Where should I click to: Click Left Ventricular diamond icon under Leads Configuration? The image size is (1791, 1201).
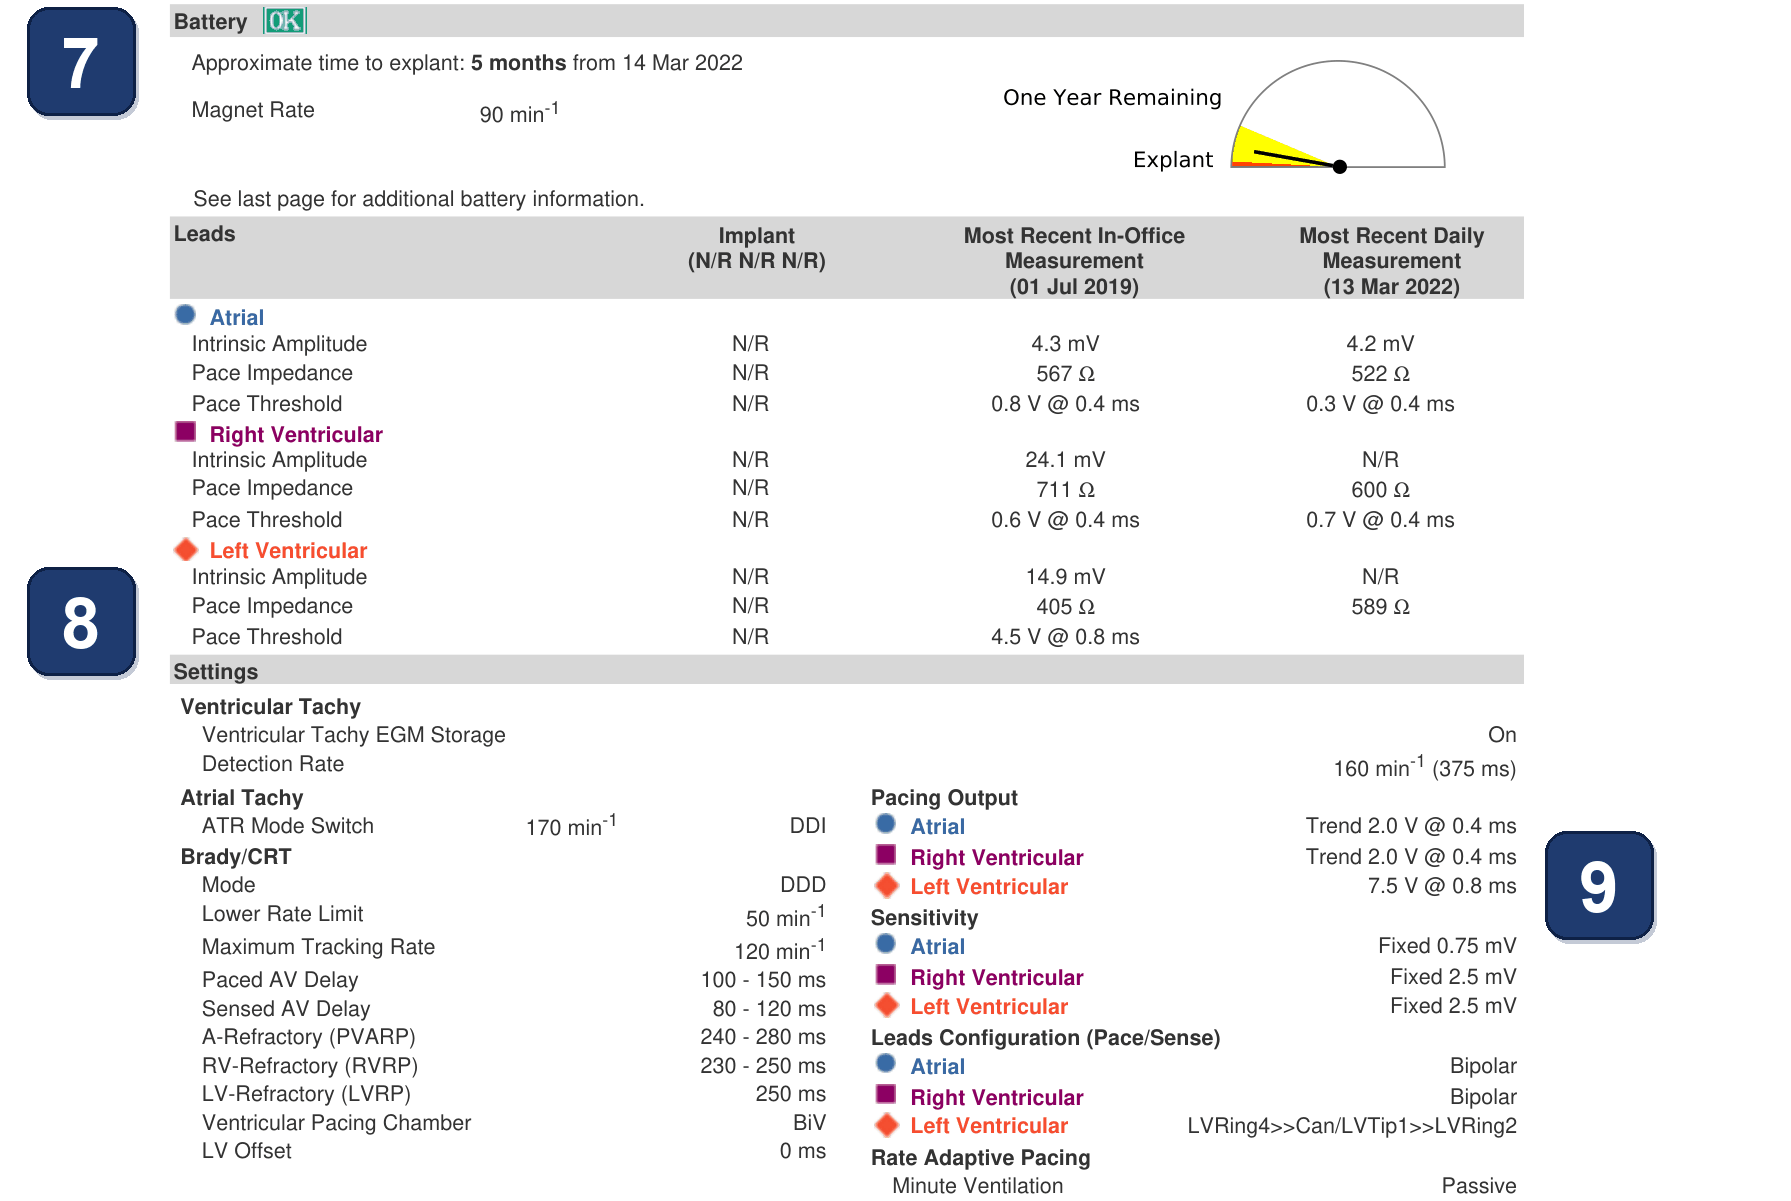coord(887,1125)
